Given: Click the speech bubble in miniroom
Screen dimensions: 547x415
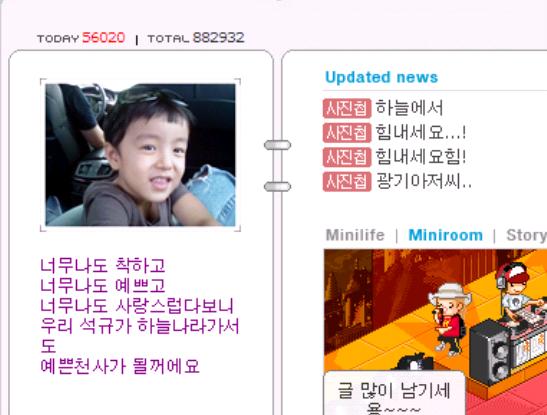Looking at the screenshot, I should tap(395, 393).
